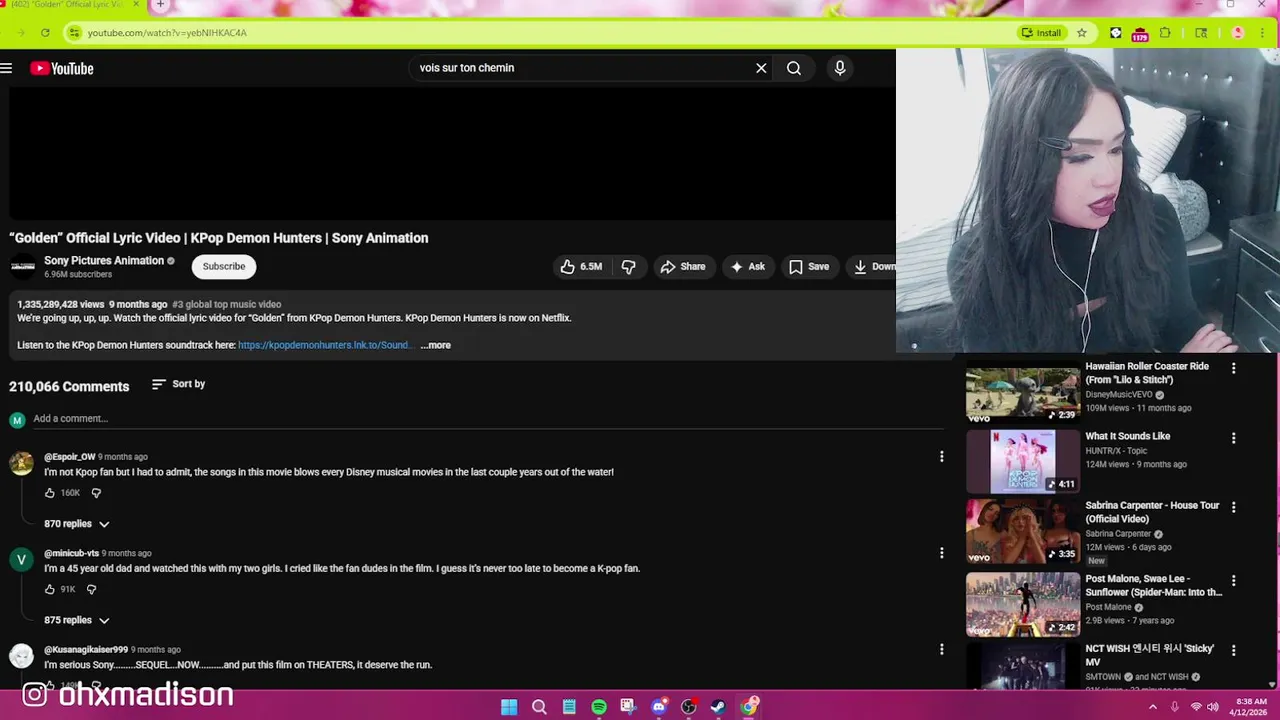Clear the search box with X
Screen dimensions: 1280x720
pos(761,68)
